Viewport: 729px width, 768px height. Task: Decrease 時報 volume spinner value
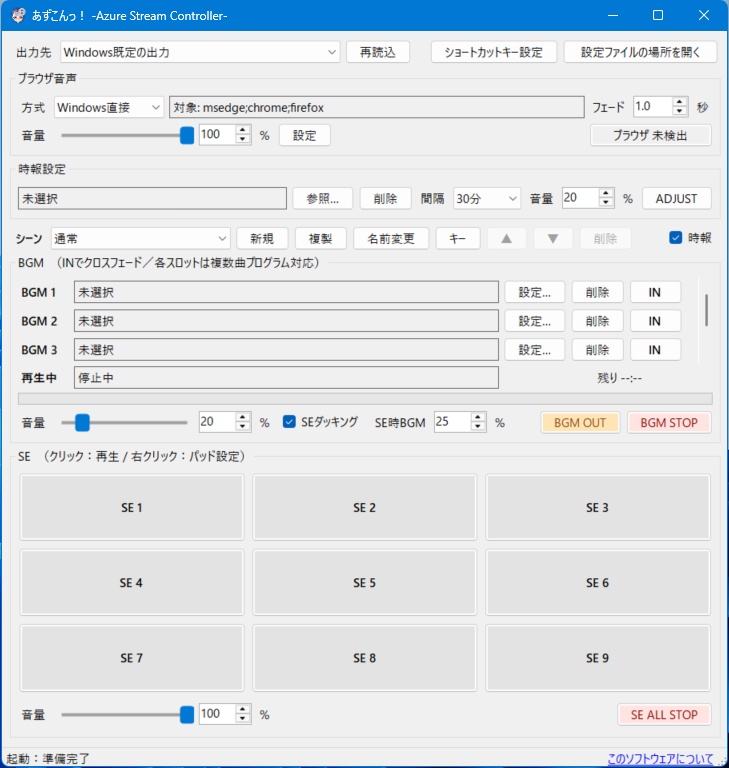click(x=606, y=203)
